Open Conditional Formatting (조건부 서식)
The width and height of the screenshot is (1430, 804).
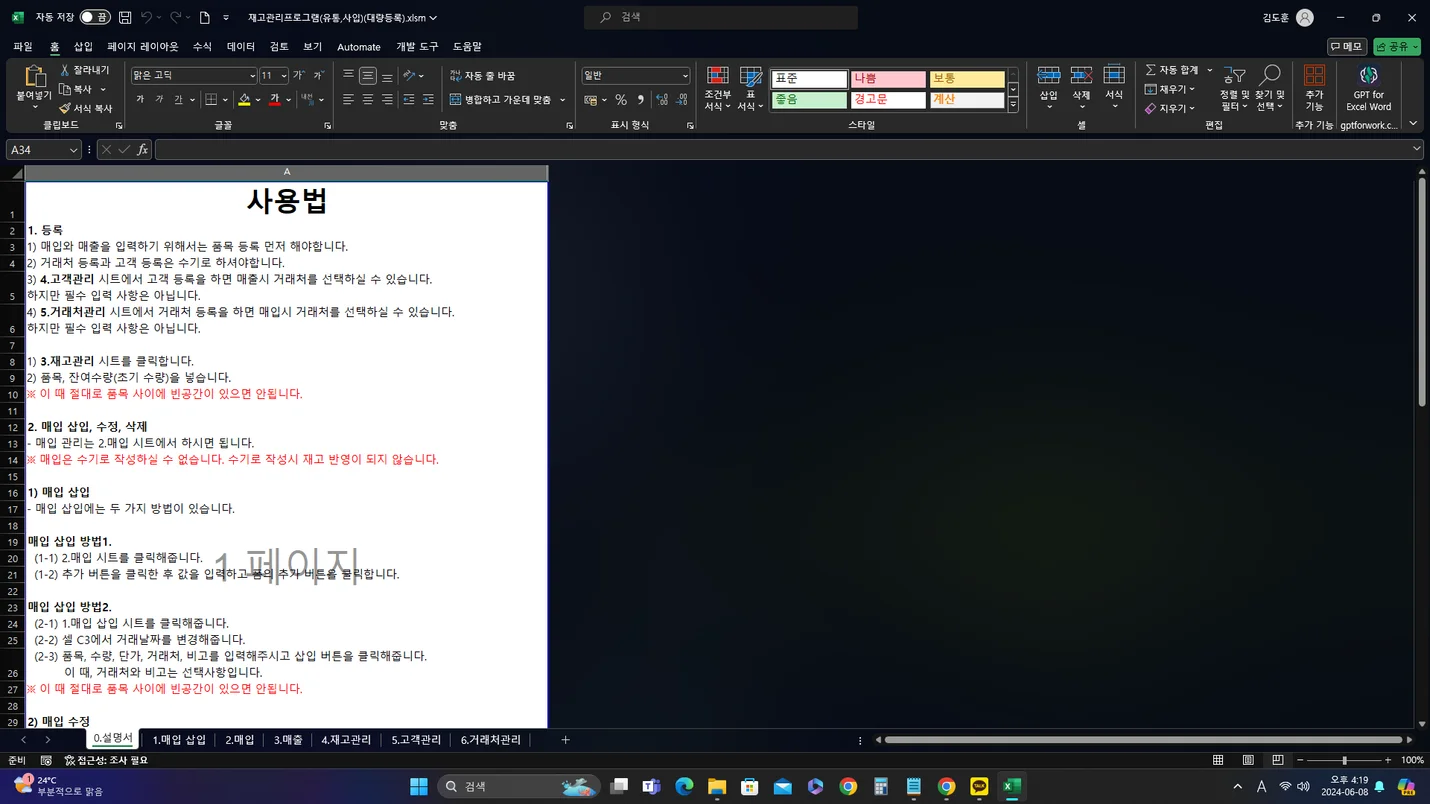point(717,88)
